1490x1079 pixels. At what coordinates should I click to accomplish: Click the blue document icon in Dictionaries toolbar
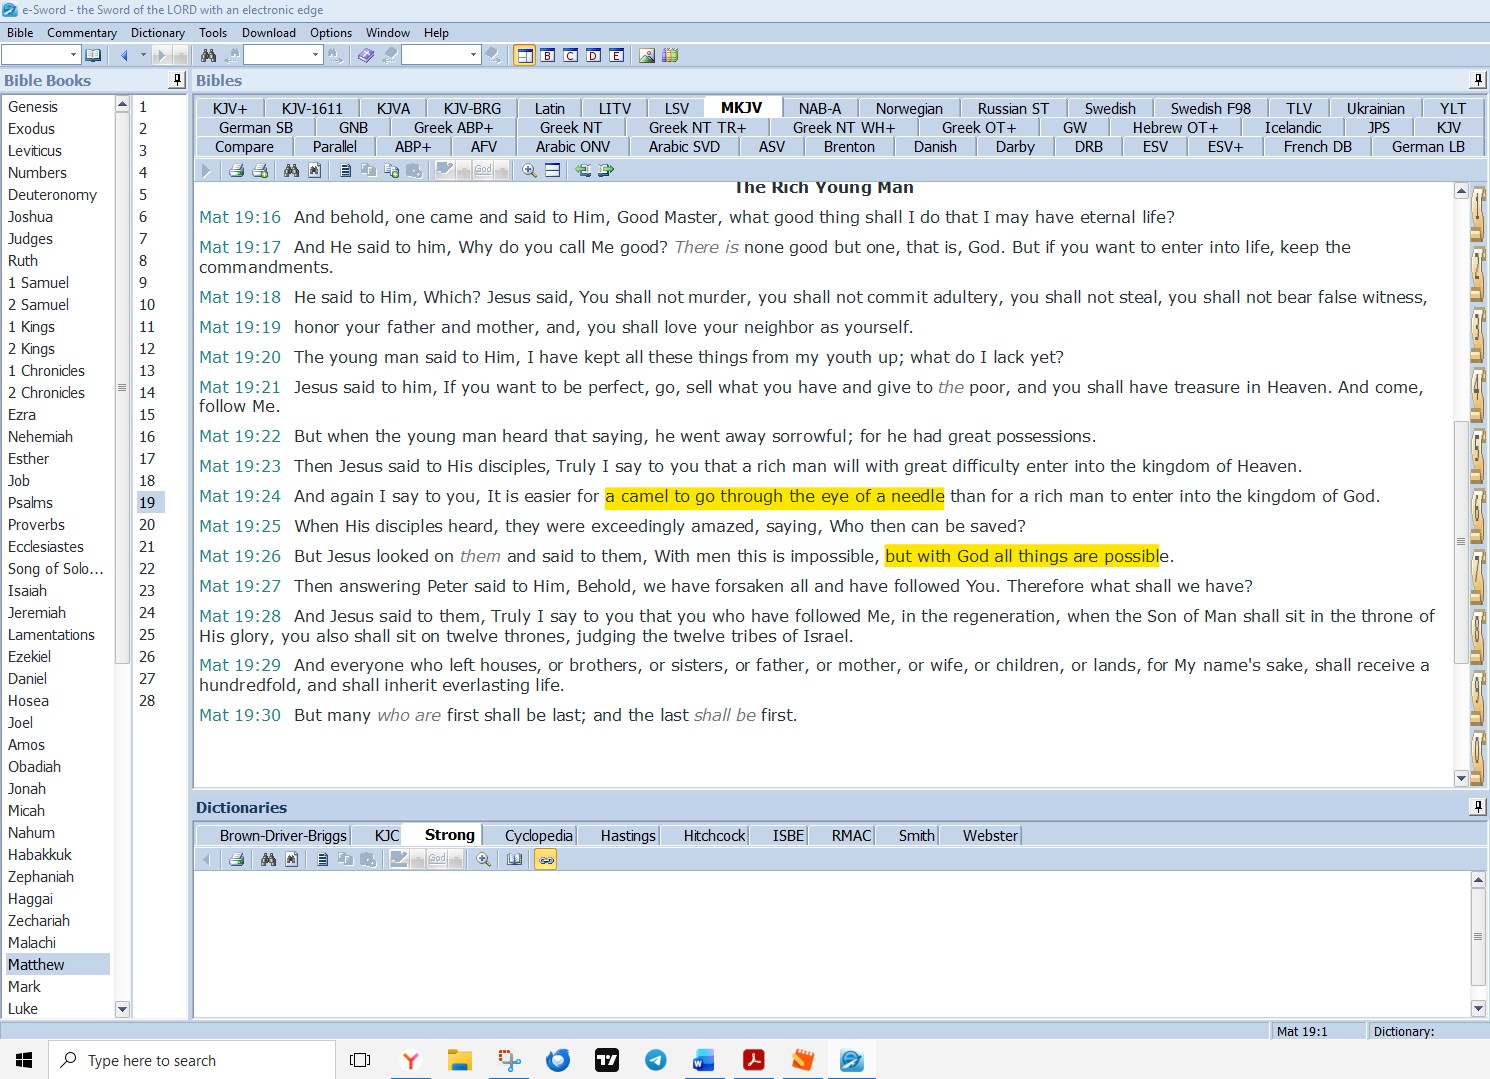322,859
